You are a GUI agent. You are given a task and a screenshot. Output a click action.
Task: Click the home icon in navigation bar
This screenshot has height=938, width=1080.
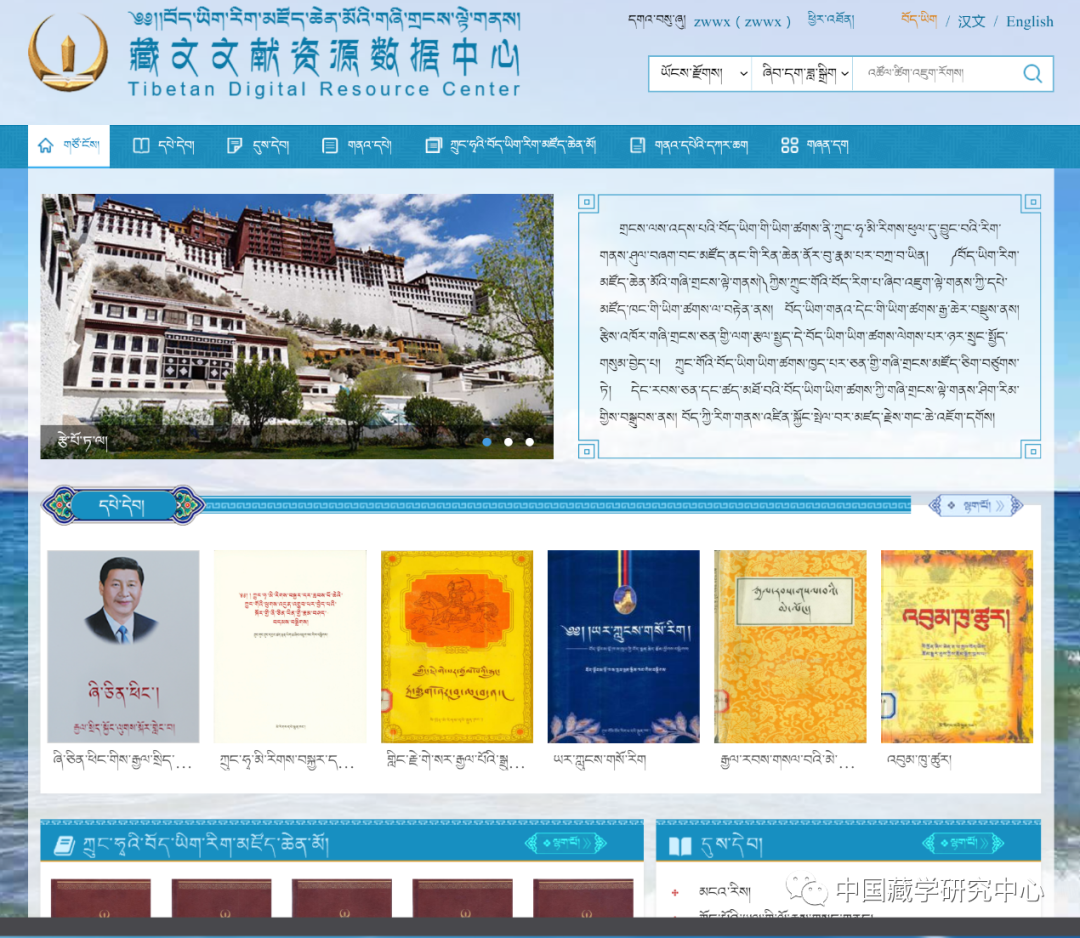(45, 146)
